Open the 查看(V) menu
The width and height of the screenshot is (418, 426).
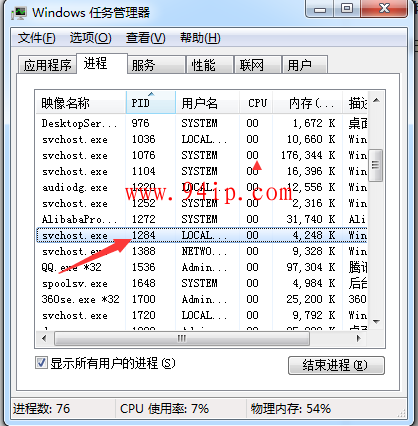click(145, 38)
